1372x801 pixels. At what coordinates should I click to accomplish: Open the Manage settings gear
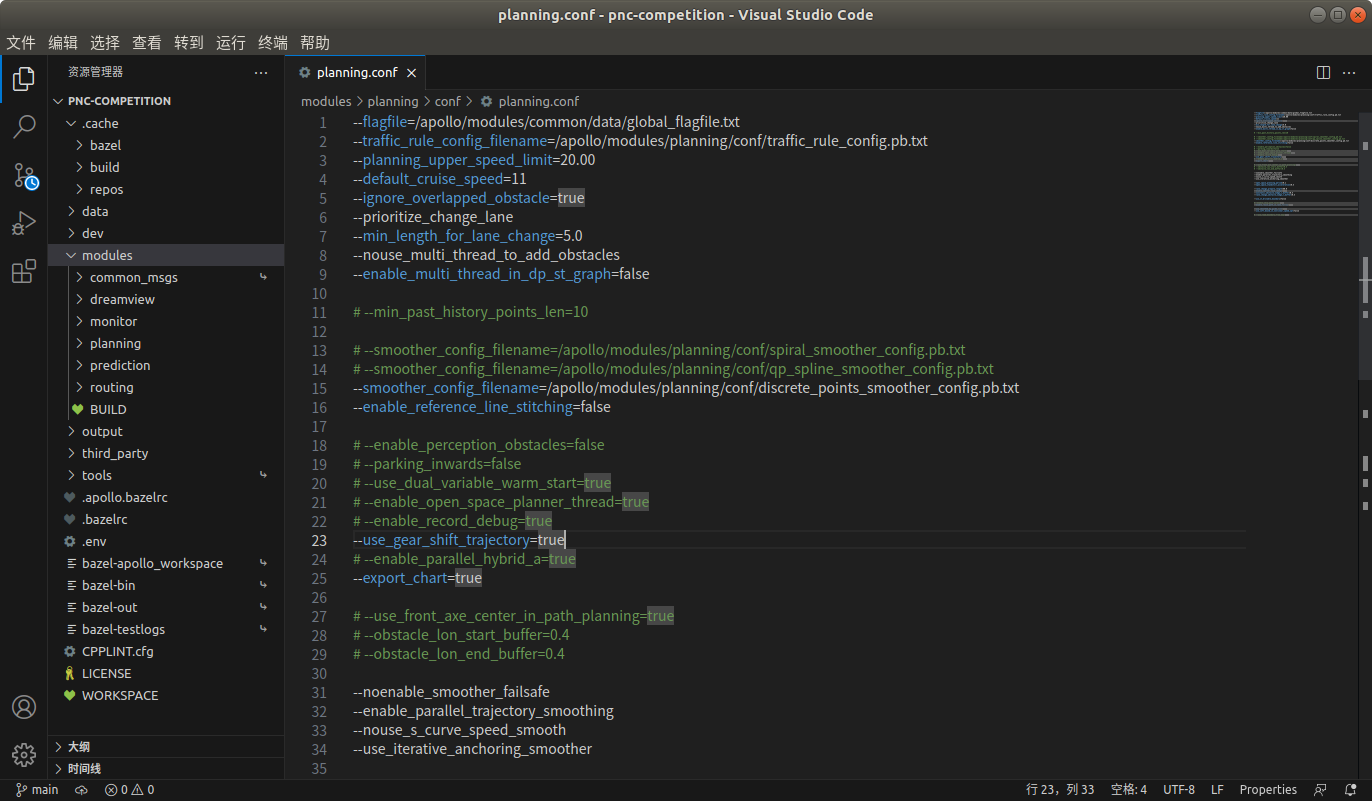click(x=24, y=755)
